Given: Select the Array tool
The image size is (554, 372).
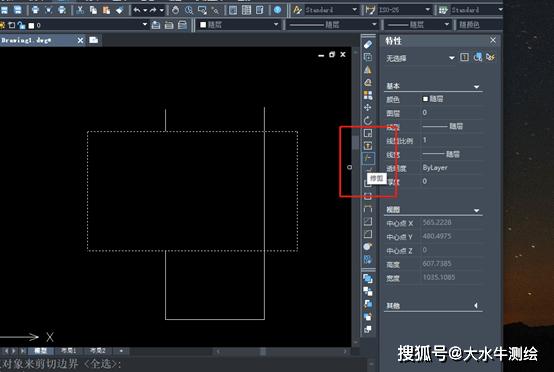Looking at the screenshot, I should point(368,95).
